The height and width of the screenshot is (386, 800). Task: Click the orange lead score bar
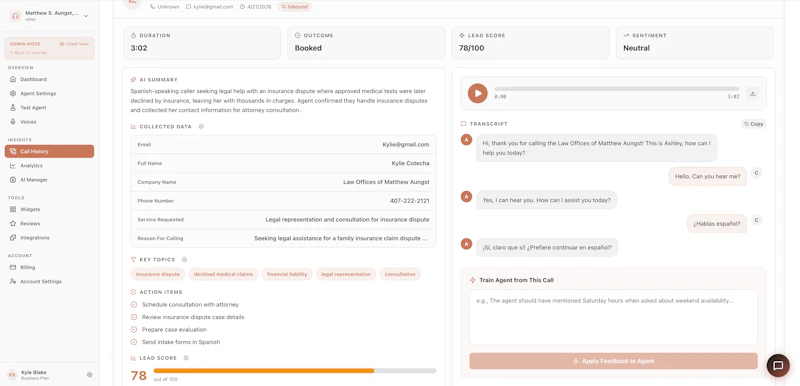264,371
